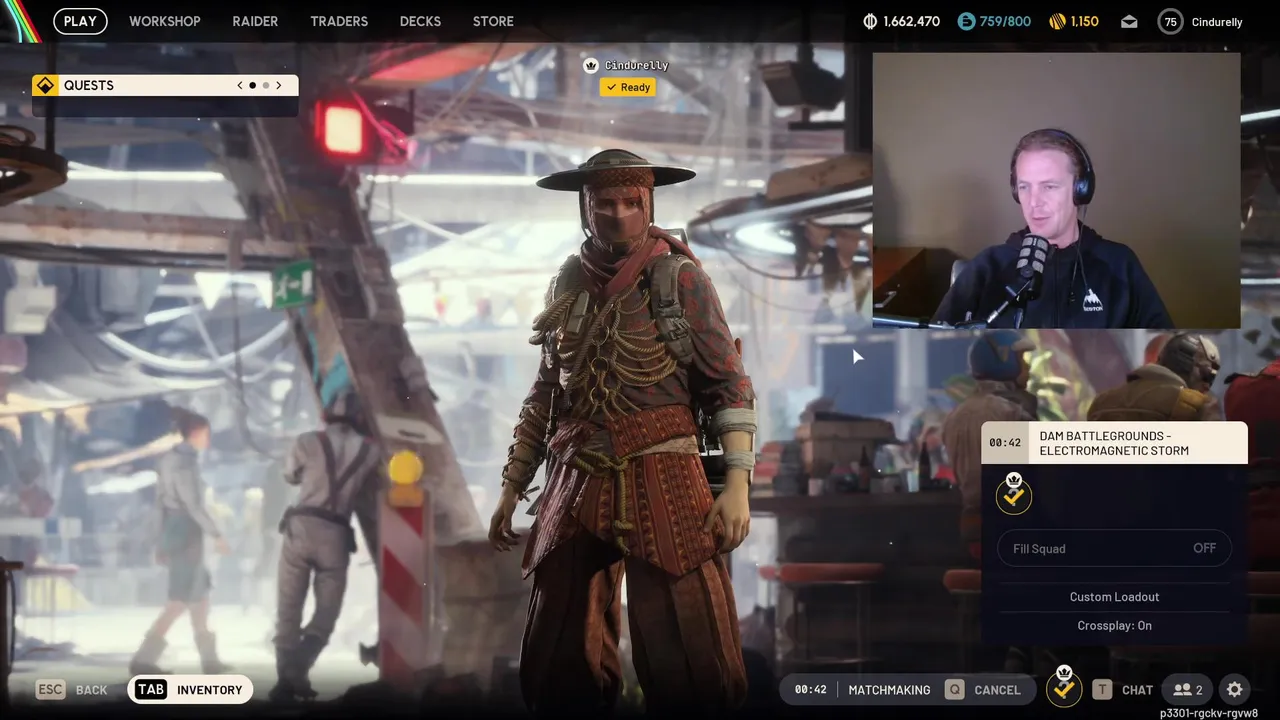
Task: Click the QUESTS panel header
Action: coord(165,85)
